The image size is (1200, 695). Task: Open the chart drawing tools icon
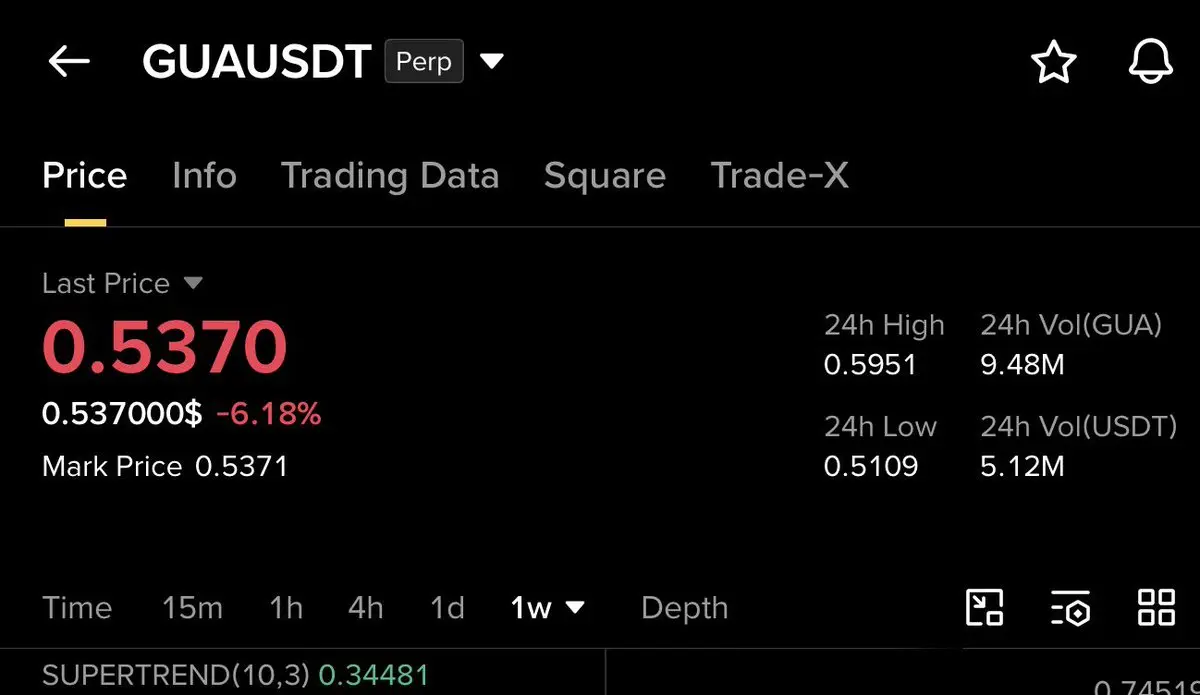984,607
